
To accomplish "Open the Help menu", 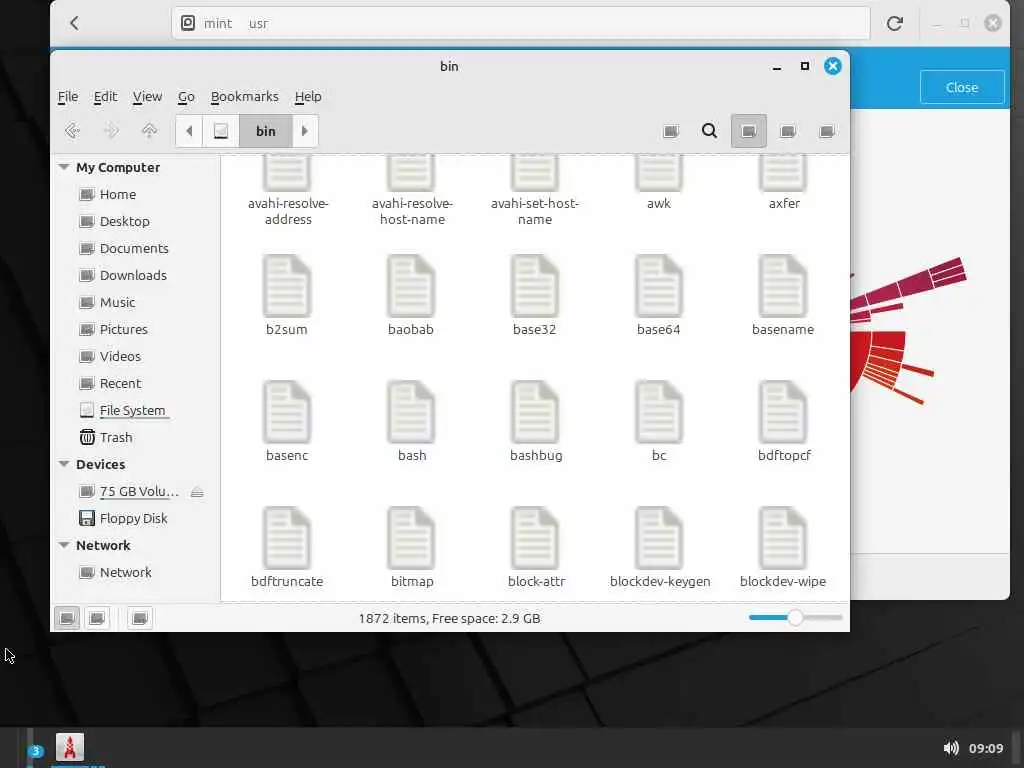I will [308, 97].
